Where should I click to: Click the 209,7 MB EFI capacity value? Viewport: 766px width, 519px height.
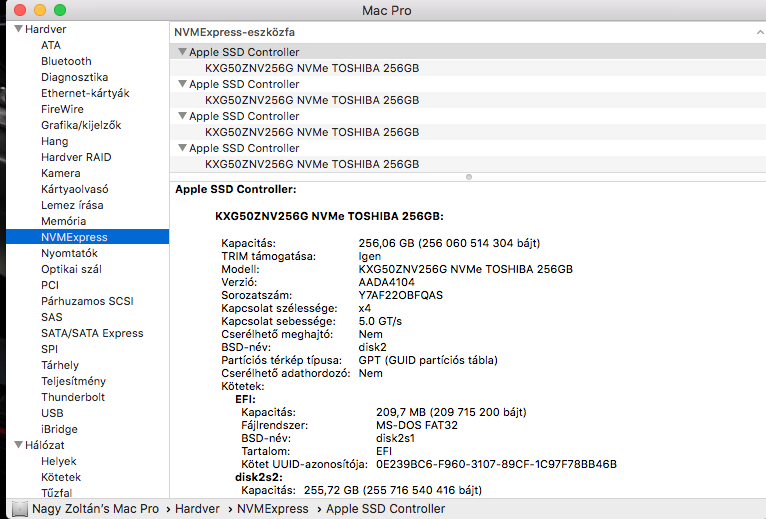click(x=451, y=412)
